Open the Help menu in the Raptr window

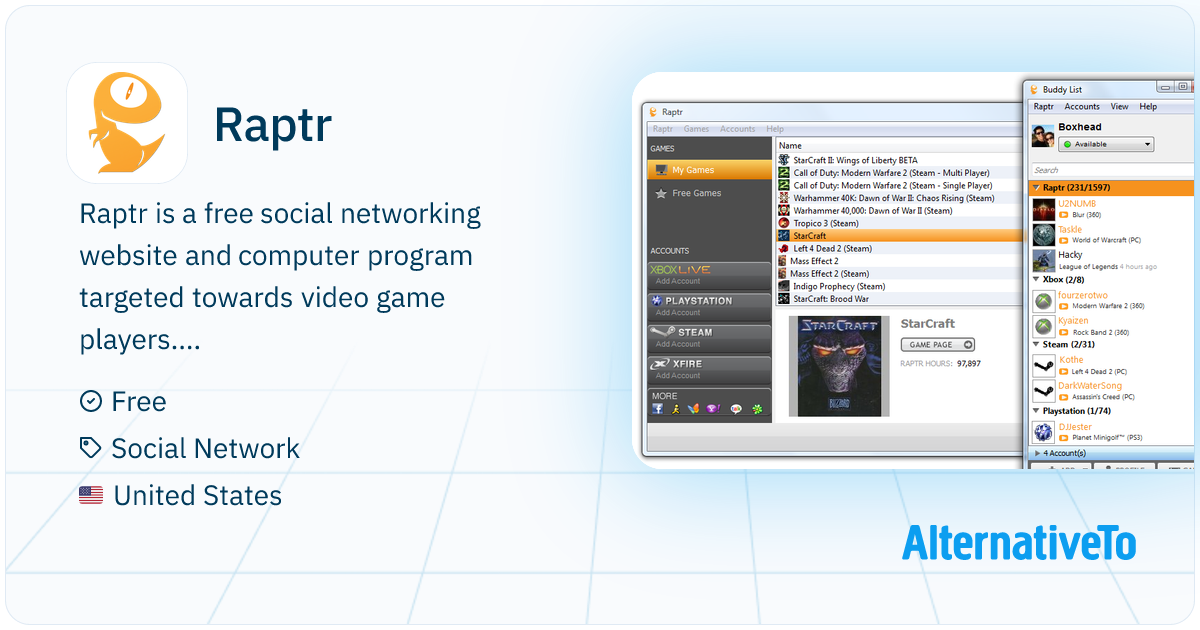(x=775, y=129)
